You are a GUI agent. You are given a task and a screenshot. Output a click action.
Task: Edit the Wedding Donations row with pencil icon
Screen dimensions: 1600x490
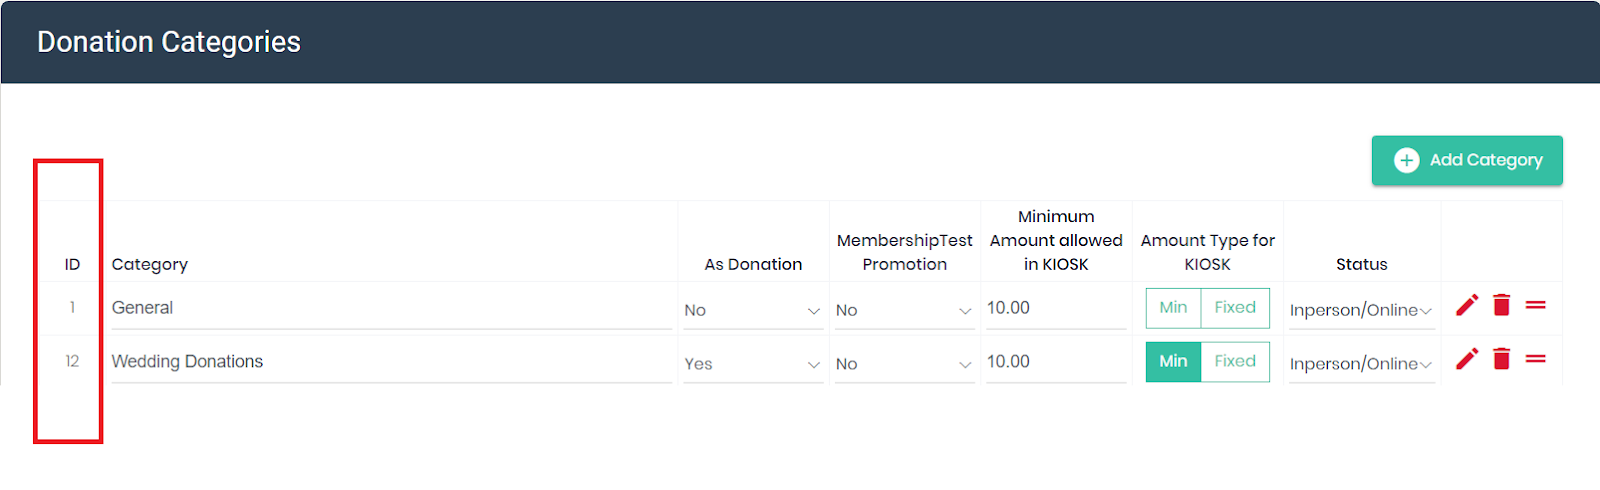[1467, 359]
